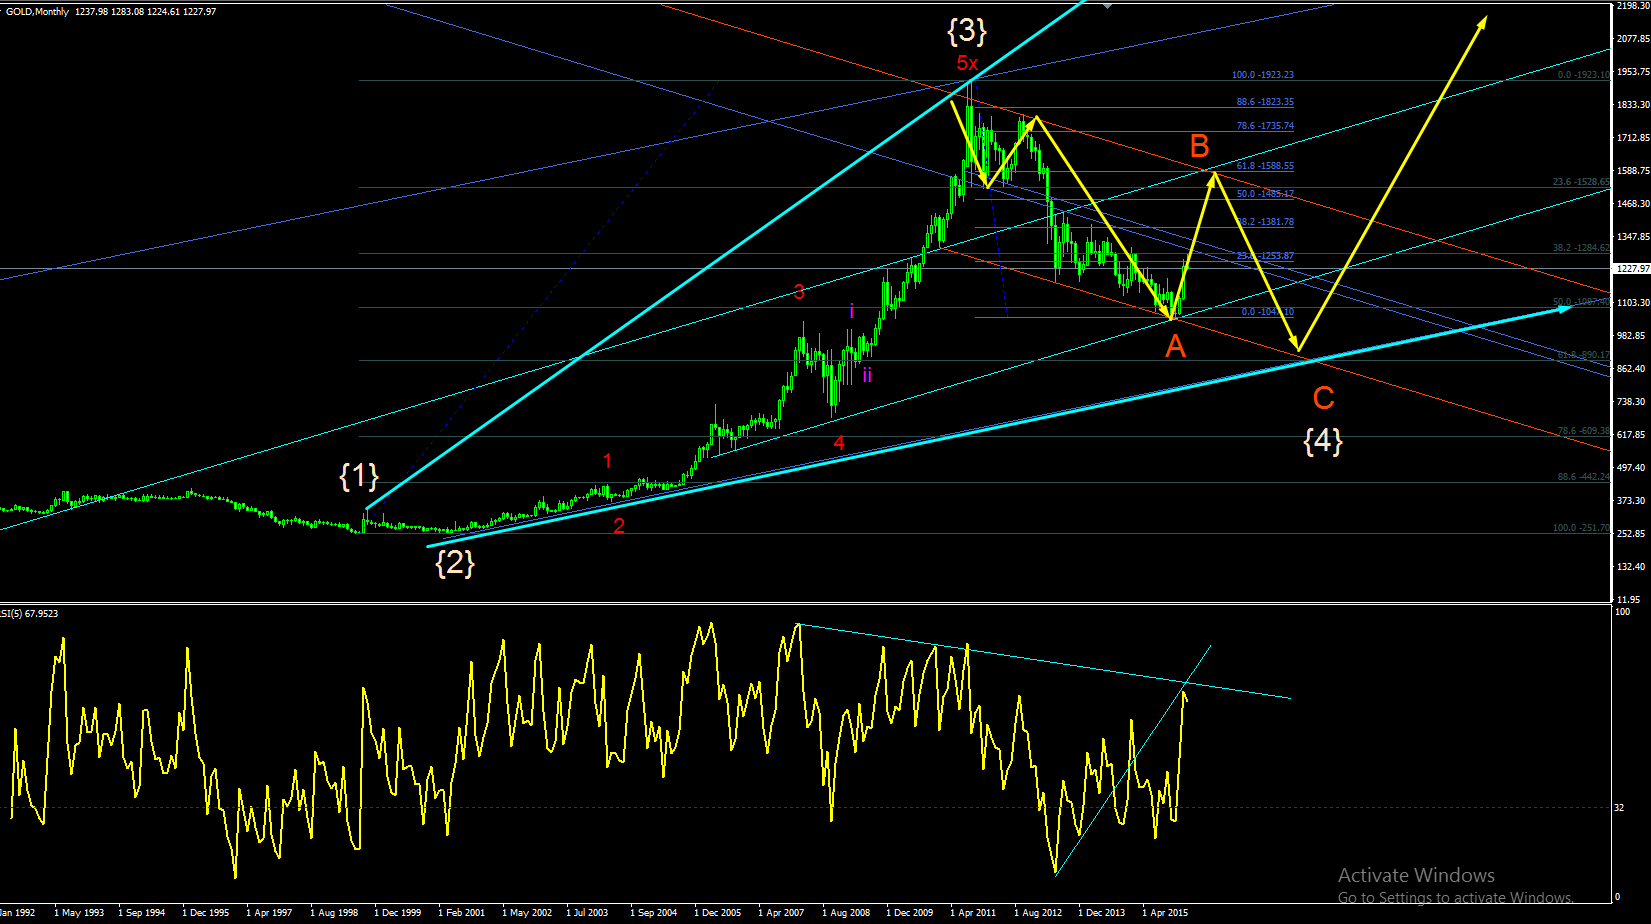Click 982.85 on the price axis
The width and height of the screenshot is (1651, 924).
tap(1631, 336)
